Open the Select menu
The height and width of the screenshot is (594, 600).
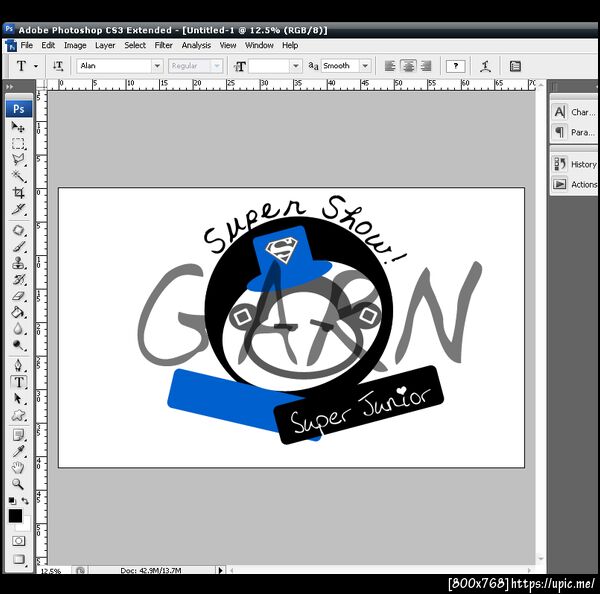(x=135, y=46)
